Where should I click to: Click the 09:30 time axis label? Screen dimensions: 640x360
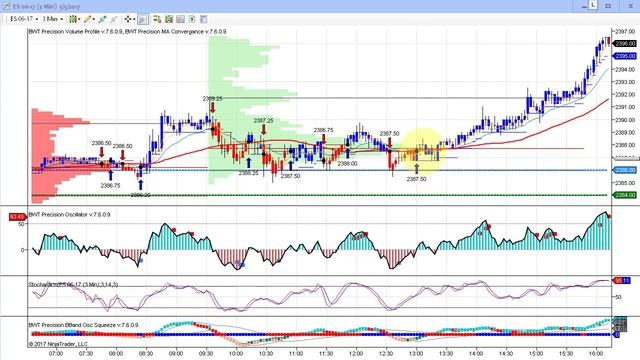click(x=206, y=353)
